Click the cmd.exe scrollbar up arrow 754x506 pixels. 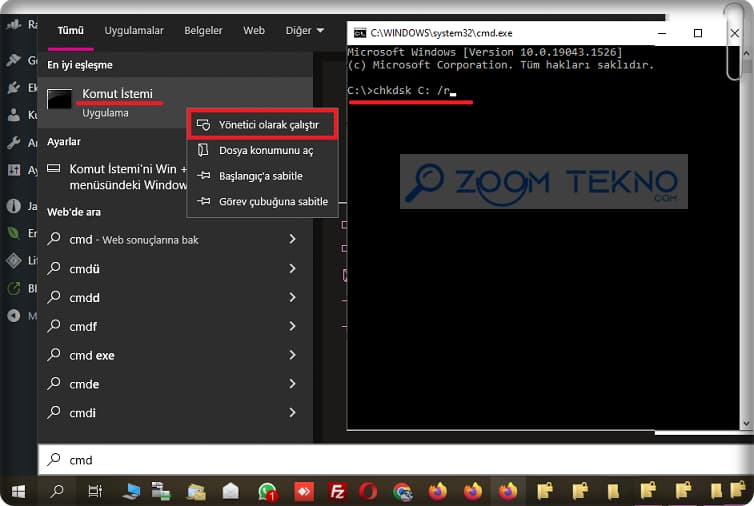[746, 53]
